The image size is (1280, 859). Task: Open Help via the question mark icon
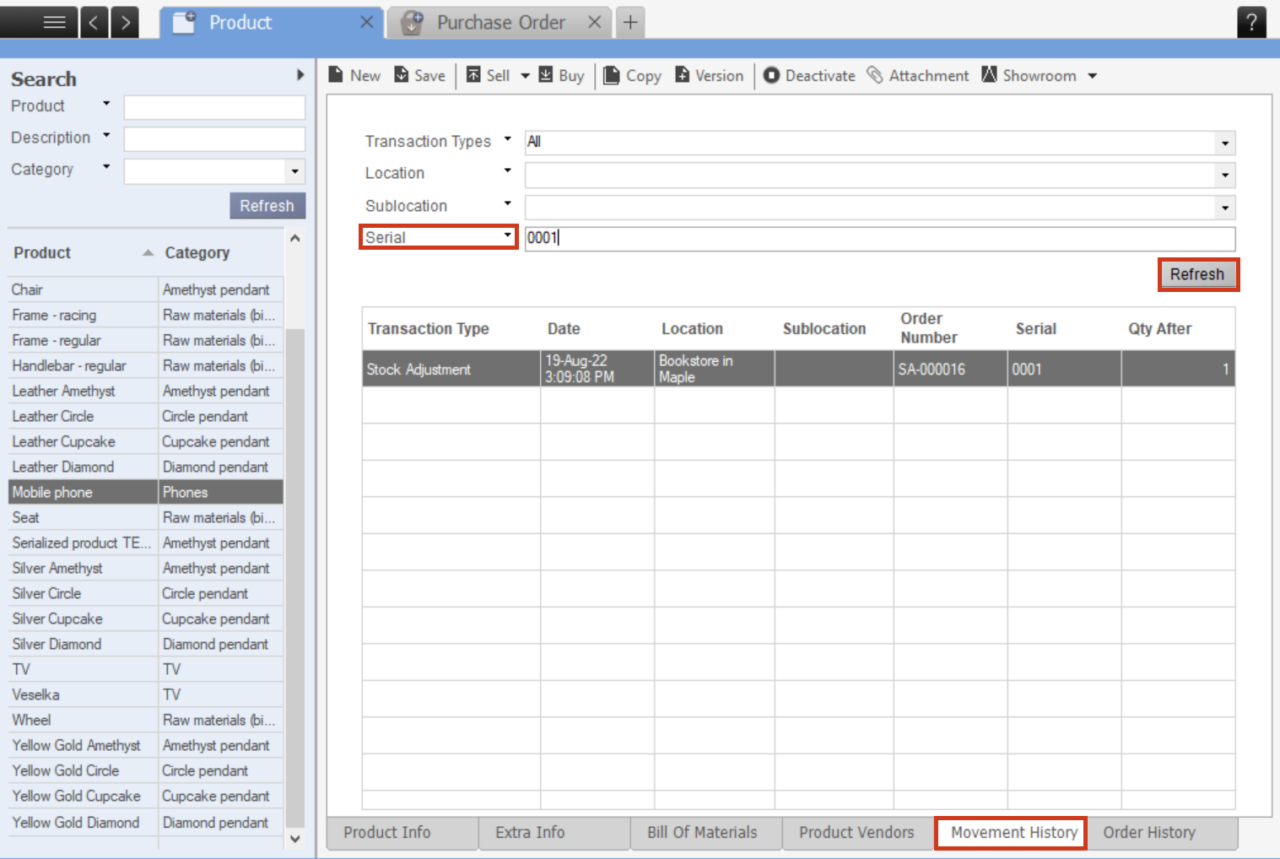(1252, 21)
